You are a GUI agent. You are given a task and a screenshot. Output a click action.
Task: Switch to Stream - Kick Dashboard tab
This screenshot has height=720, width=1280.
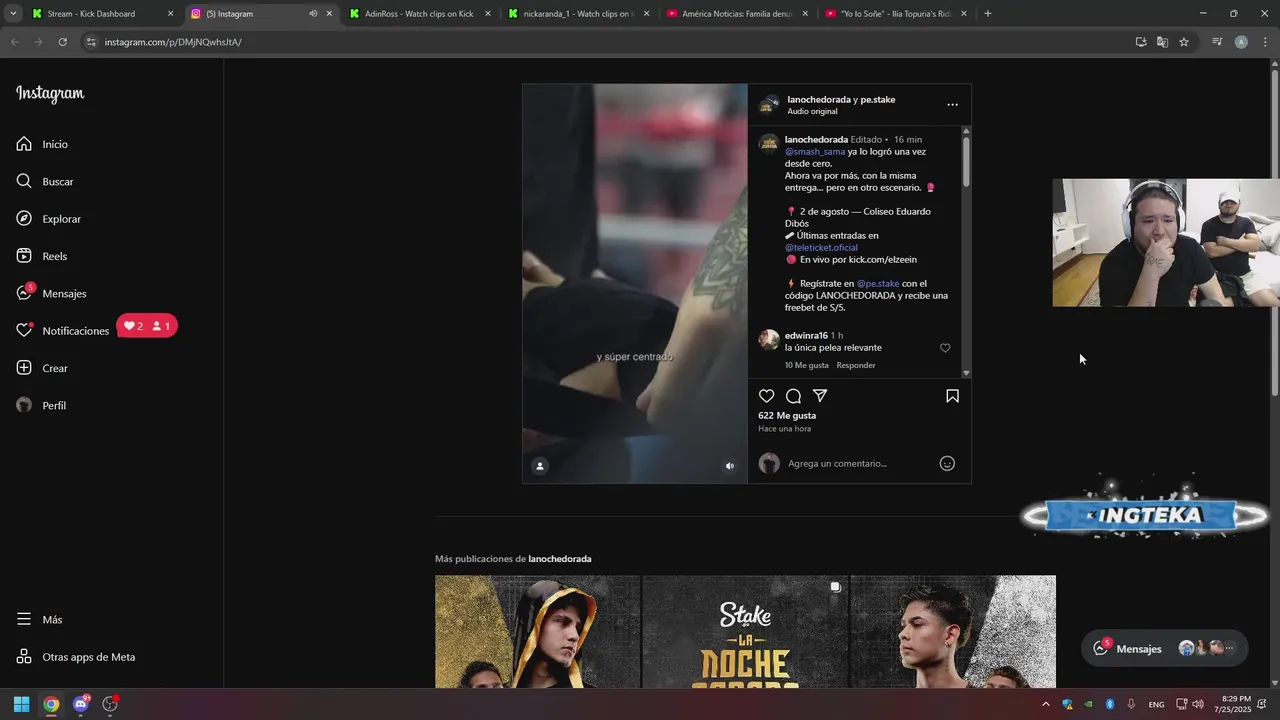(102, 14)
